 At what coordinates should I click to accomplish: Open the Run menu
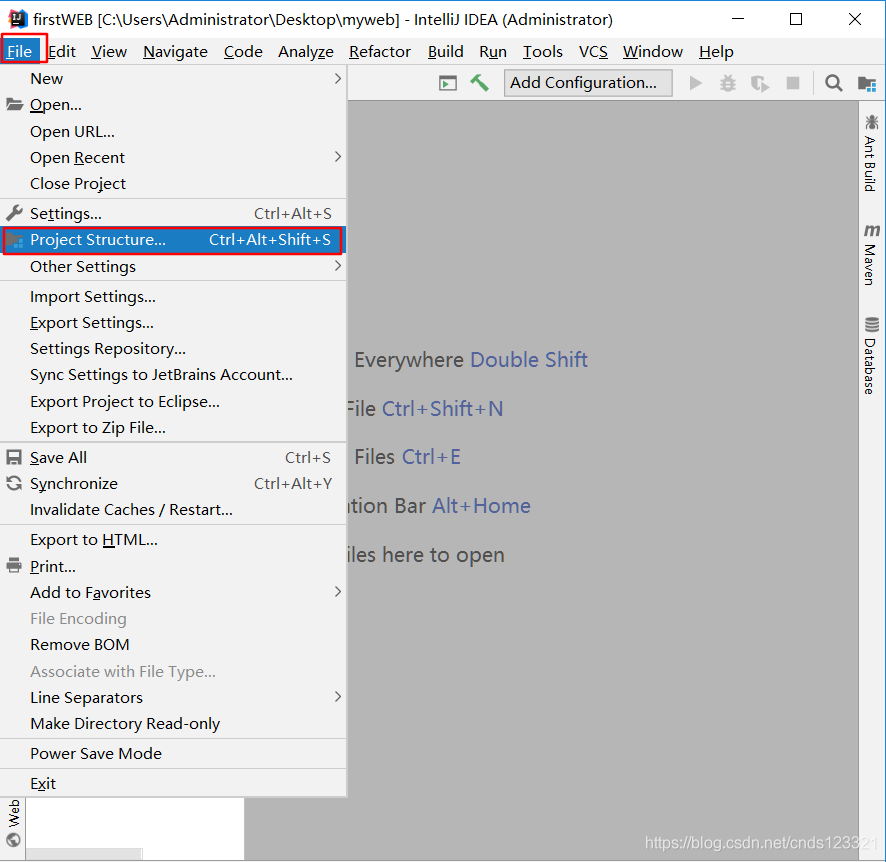click(493, 51)
